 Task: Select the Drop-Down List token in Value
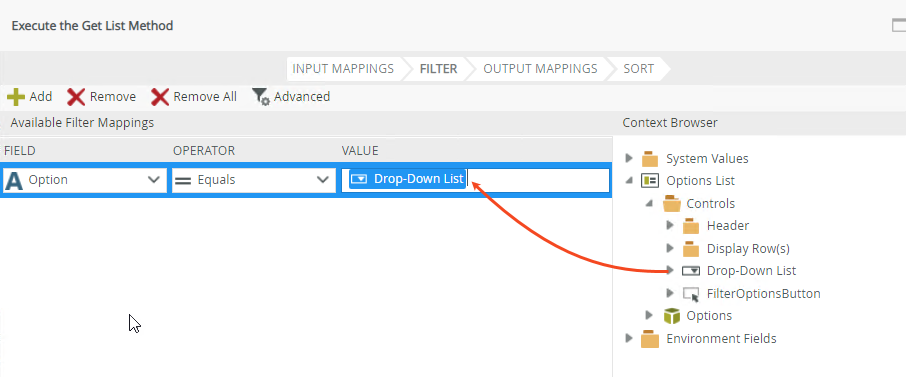pos(407,180)
